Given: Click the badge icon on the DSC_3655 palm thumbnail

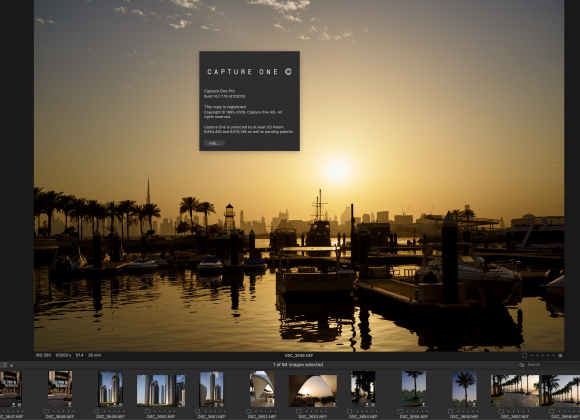Looking at the screenshot, I should click(x=423, y=404).
